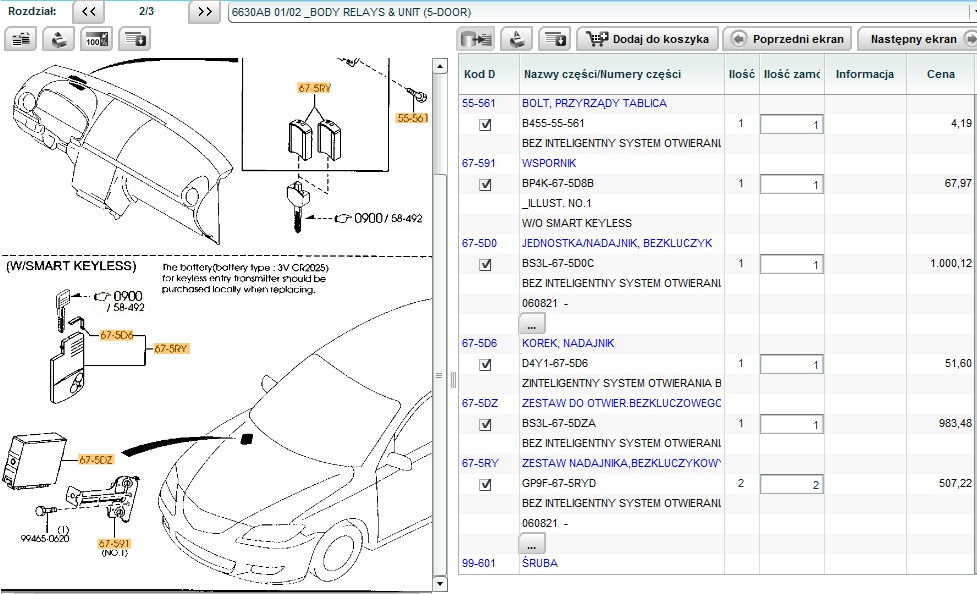Expand details with '...' button under BS3L-67-5D0C

pyautogui.click(x=531, y=324)
